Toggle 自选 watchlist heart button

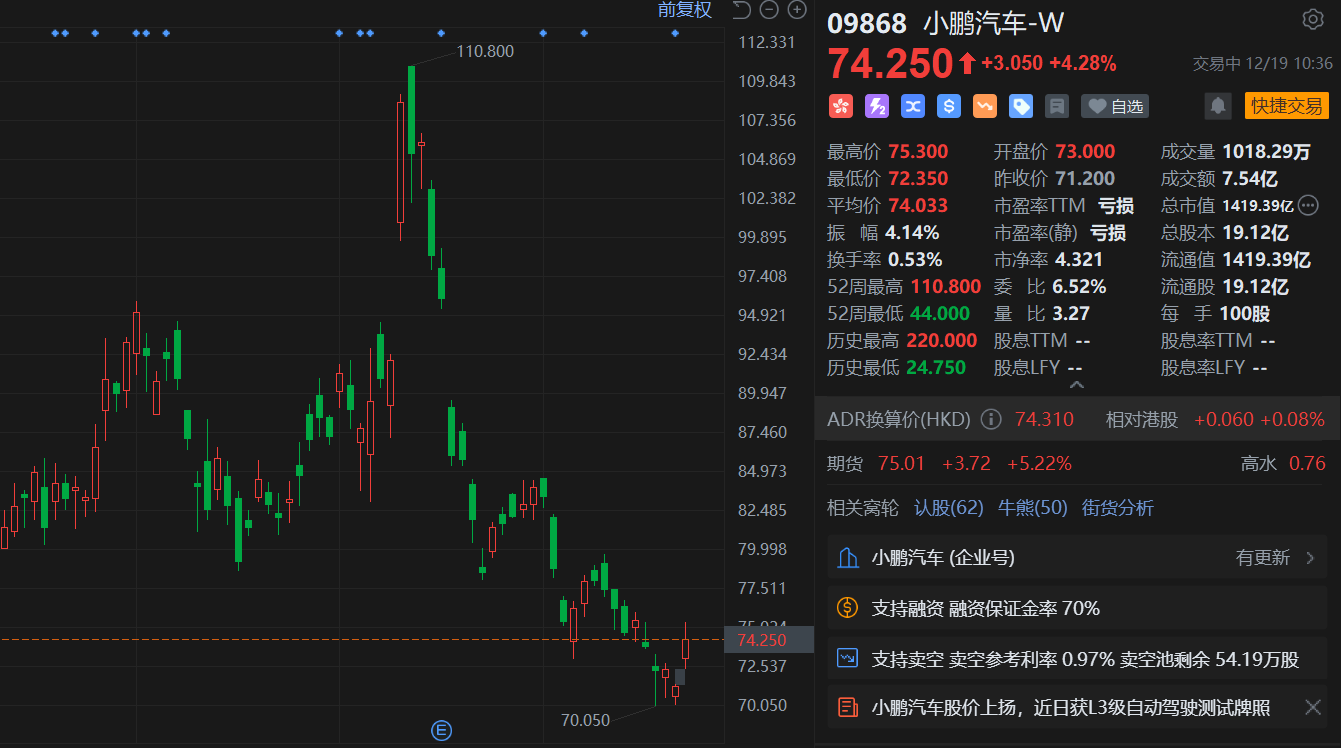tap(1115, 106)
